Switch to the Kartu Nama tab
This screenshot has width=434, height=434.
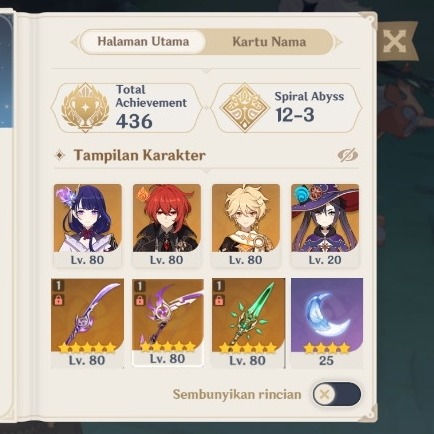tap(269, 42)
